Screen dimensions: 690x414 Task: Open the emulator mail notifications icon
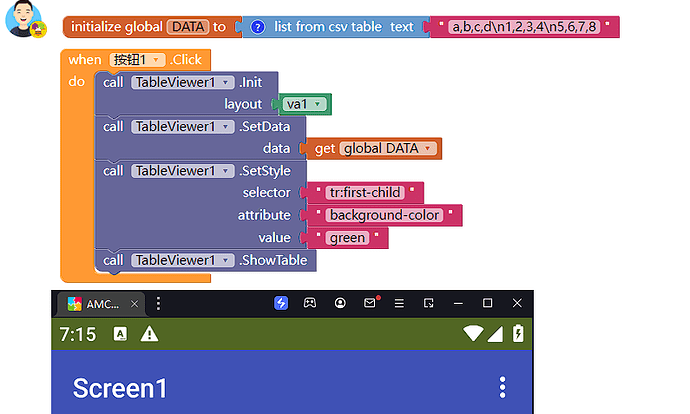coord(371,302)
